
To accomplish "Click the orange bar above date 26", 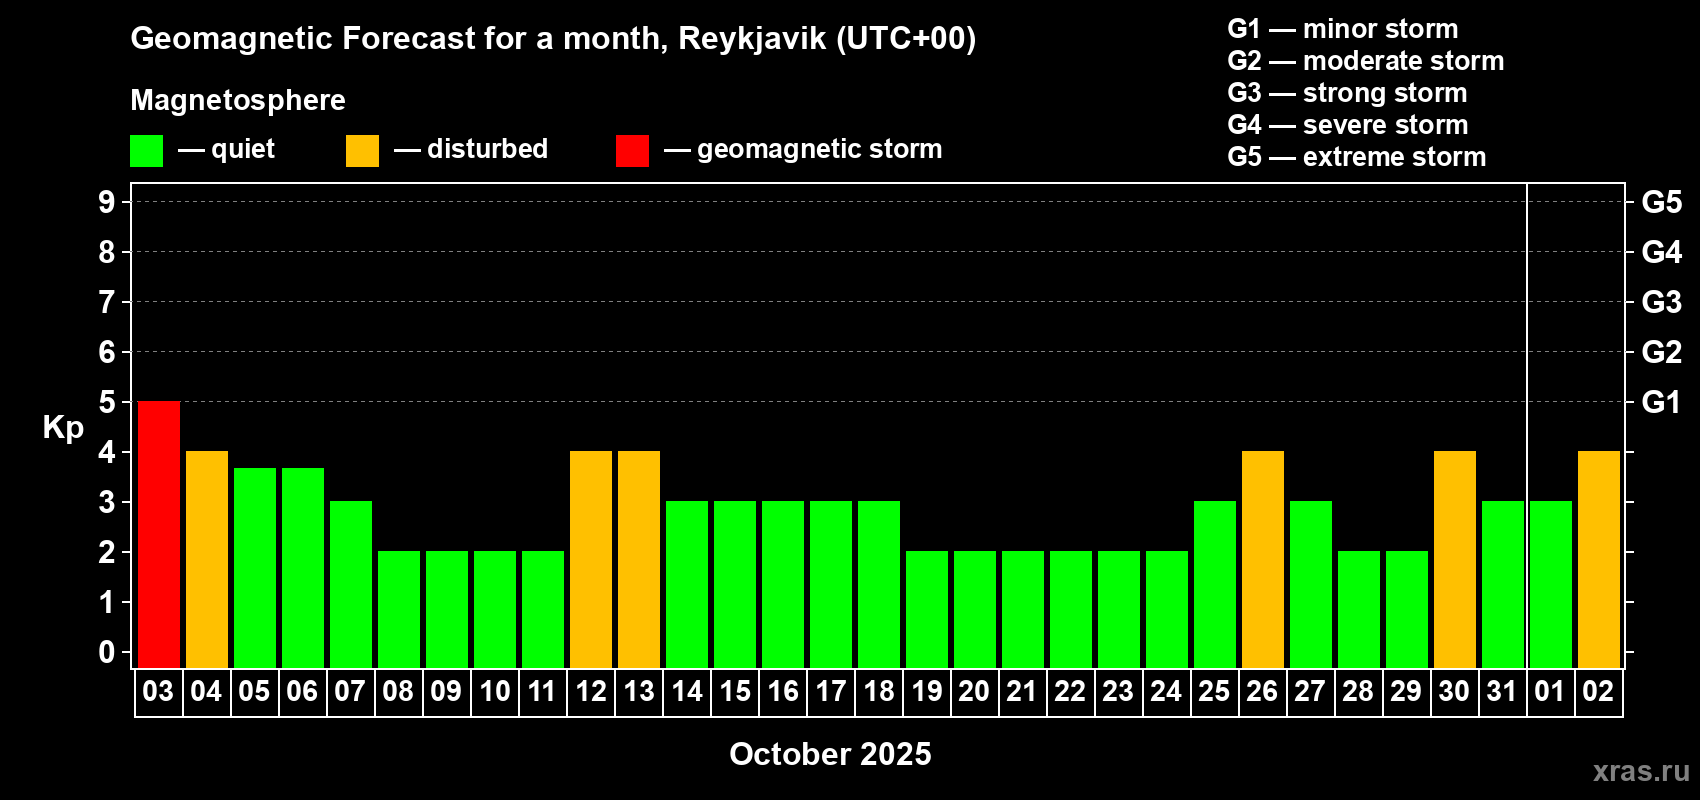I will tap(1263, 559).
